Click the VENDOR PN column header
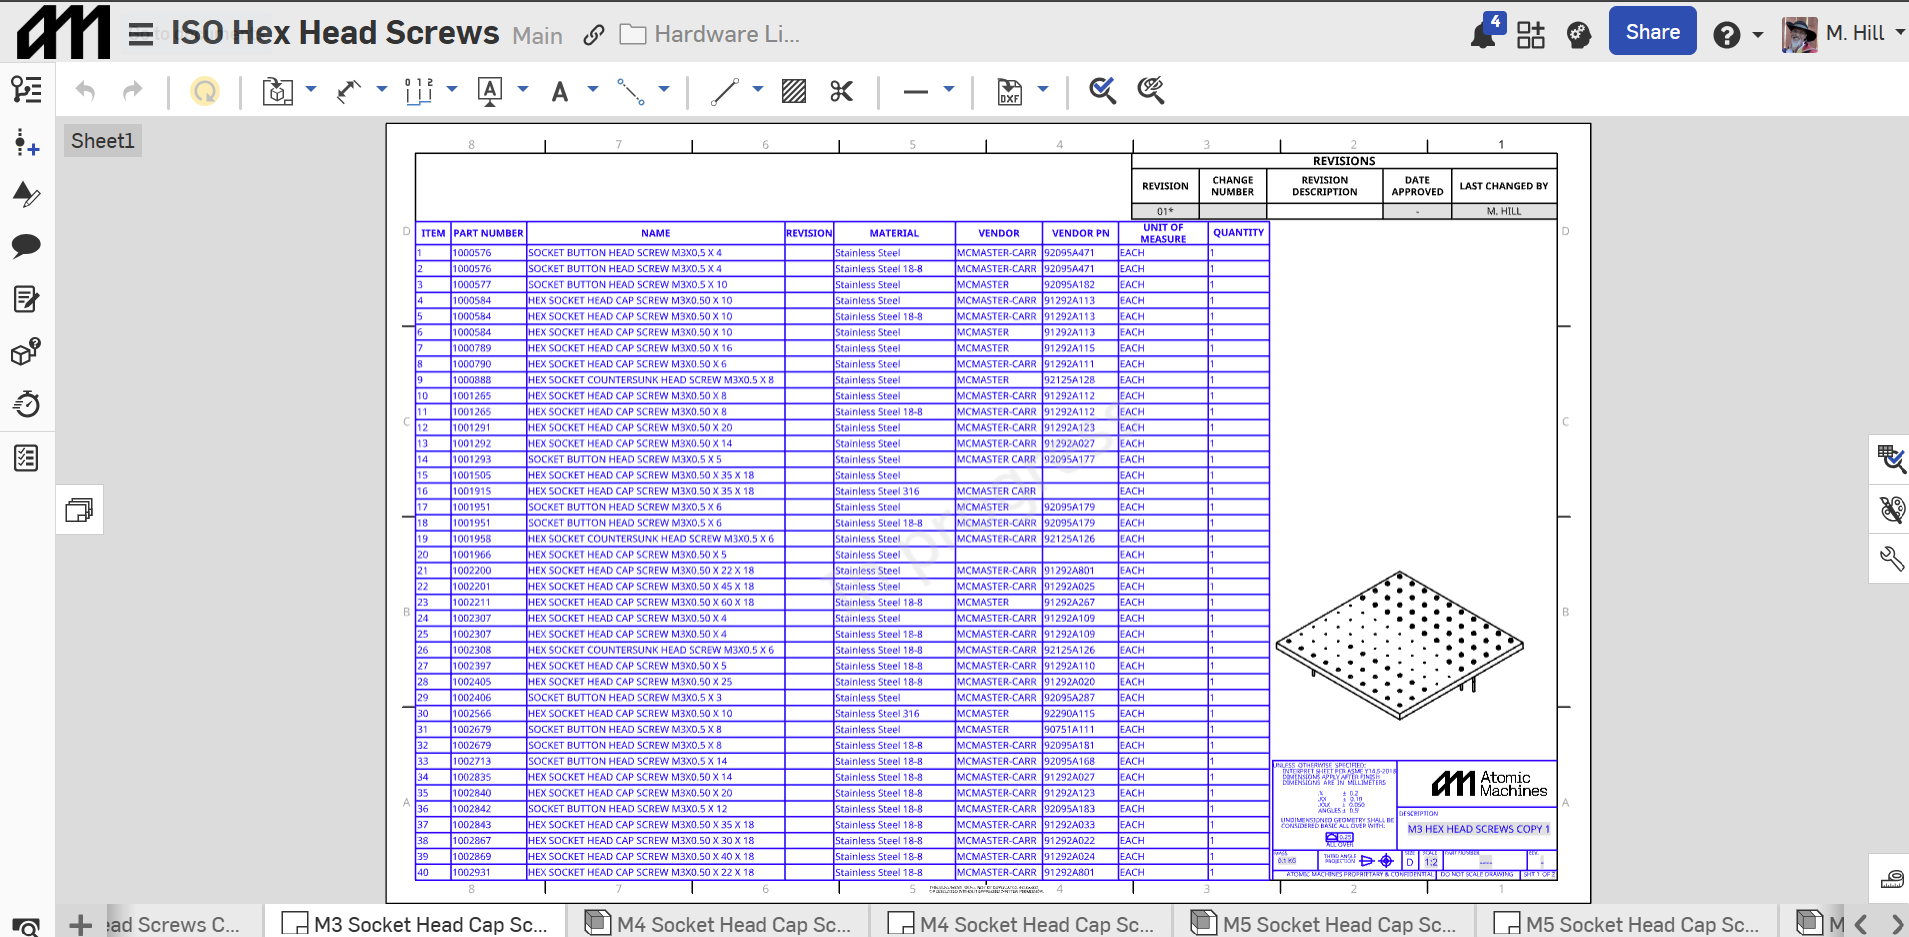This screenshot has width=1909, height=937. tap(1080, 233)
